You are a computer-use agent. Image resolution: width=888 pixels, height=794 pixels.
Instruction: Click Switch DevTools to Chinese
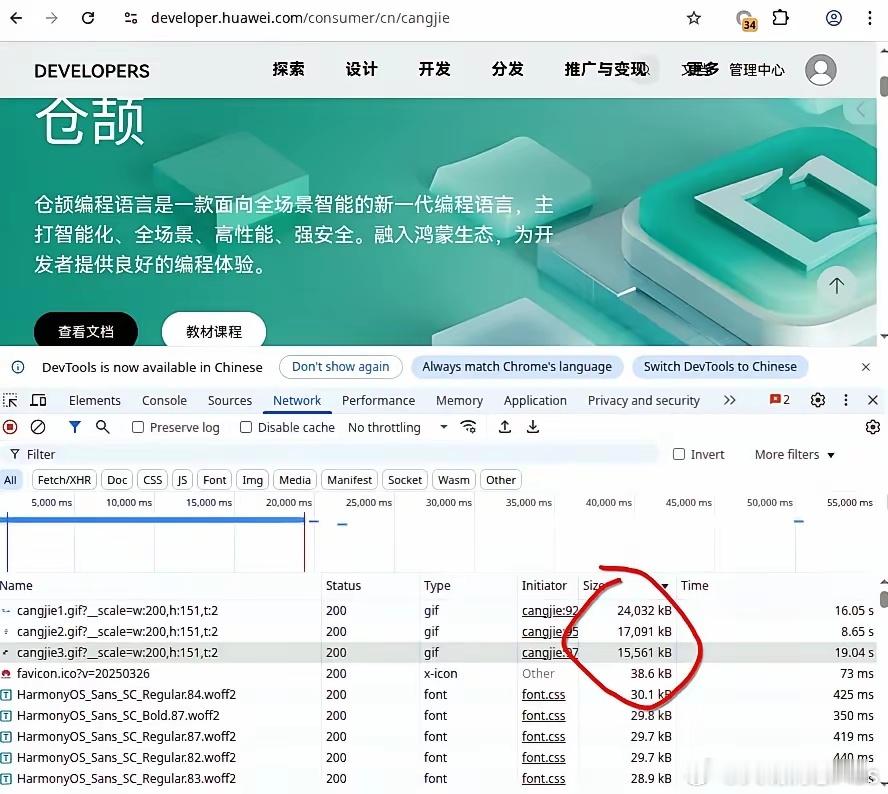click(x=720, y=367)
